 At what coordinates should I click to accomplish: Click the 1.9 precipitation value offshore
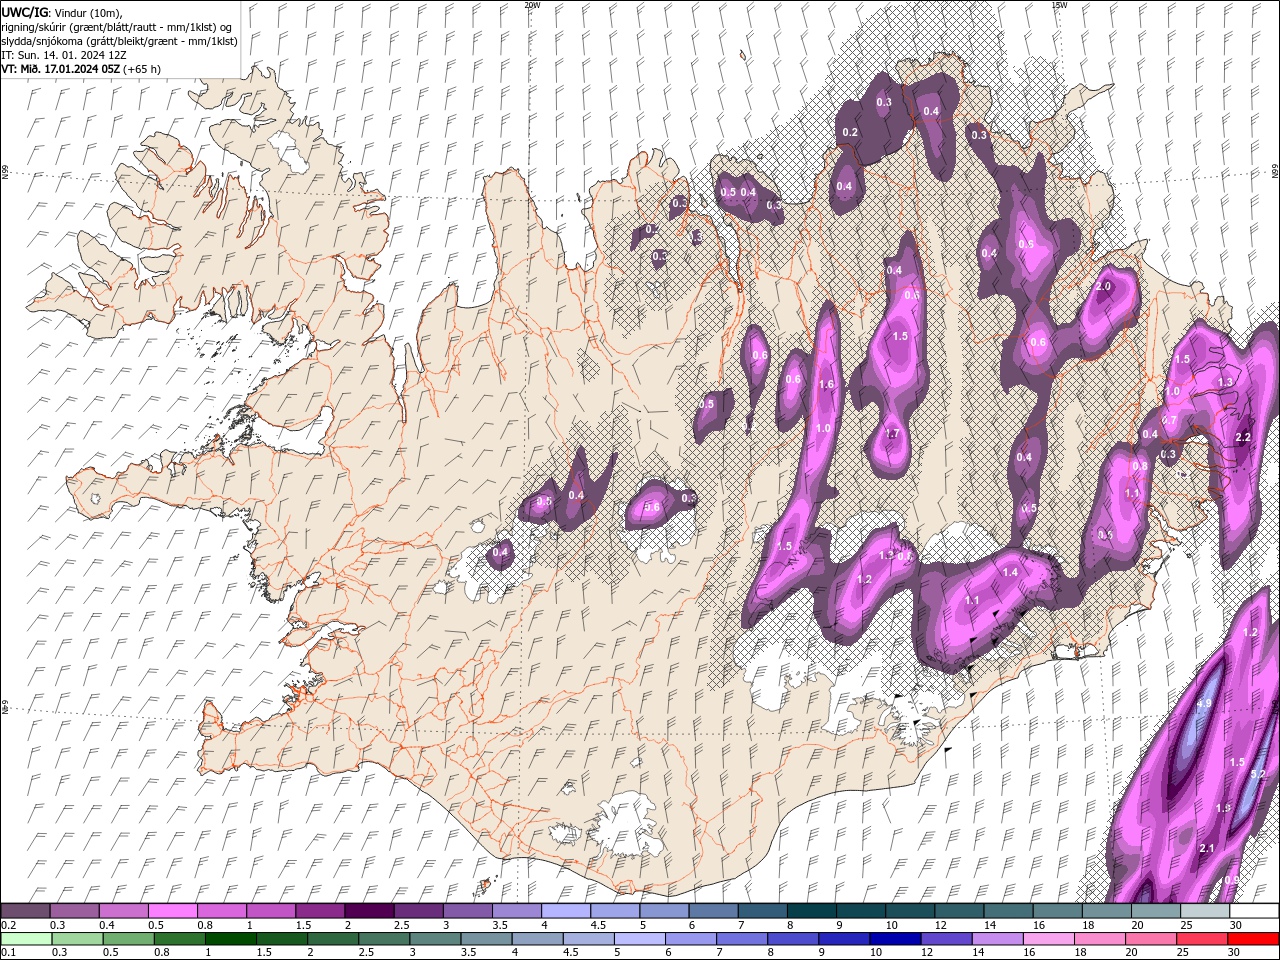coord(1223,808)
